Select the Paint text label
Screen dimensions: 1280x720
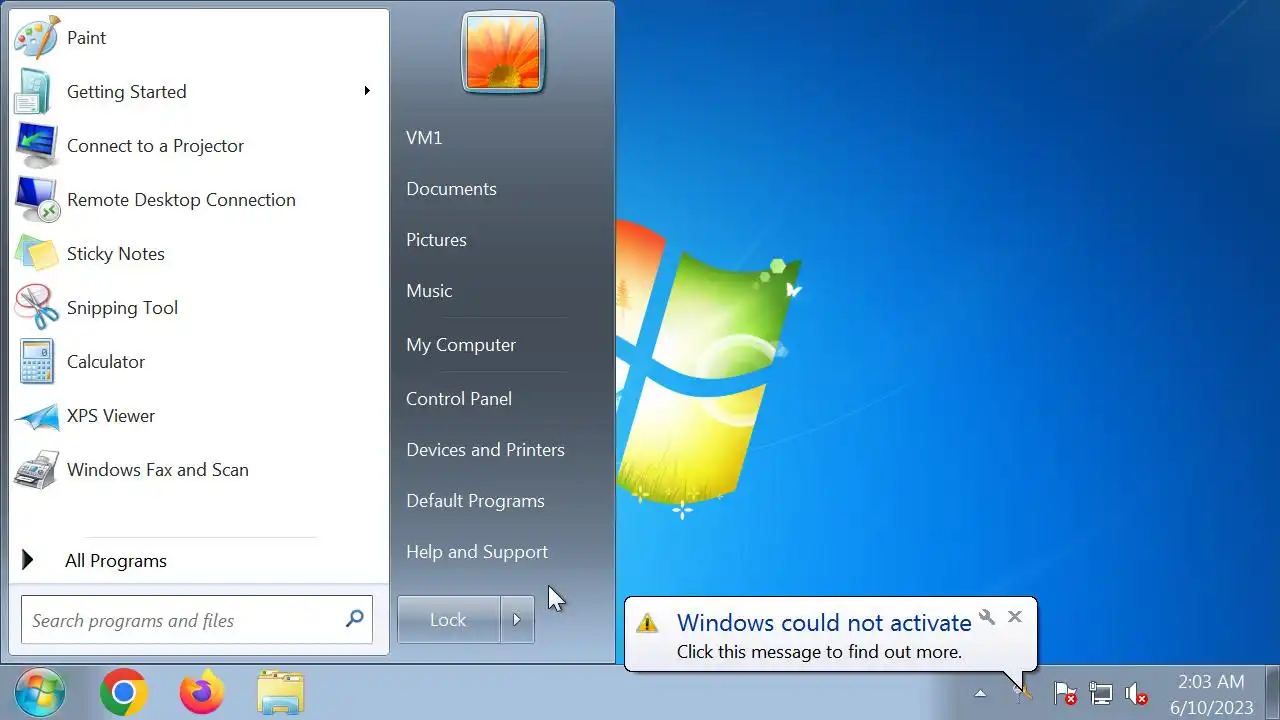tap(86, 38)
